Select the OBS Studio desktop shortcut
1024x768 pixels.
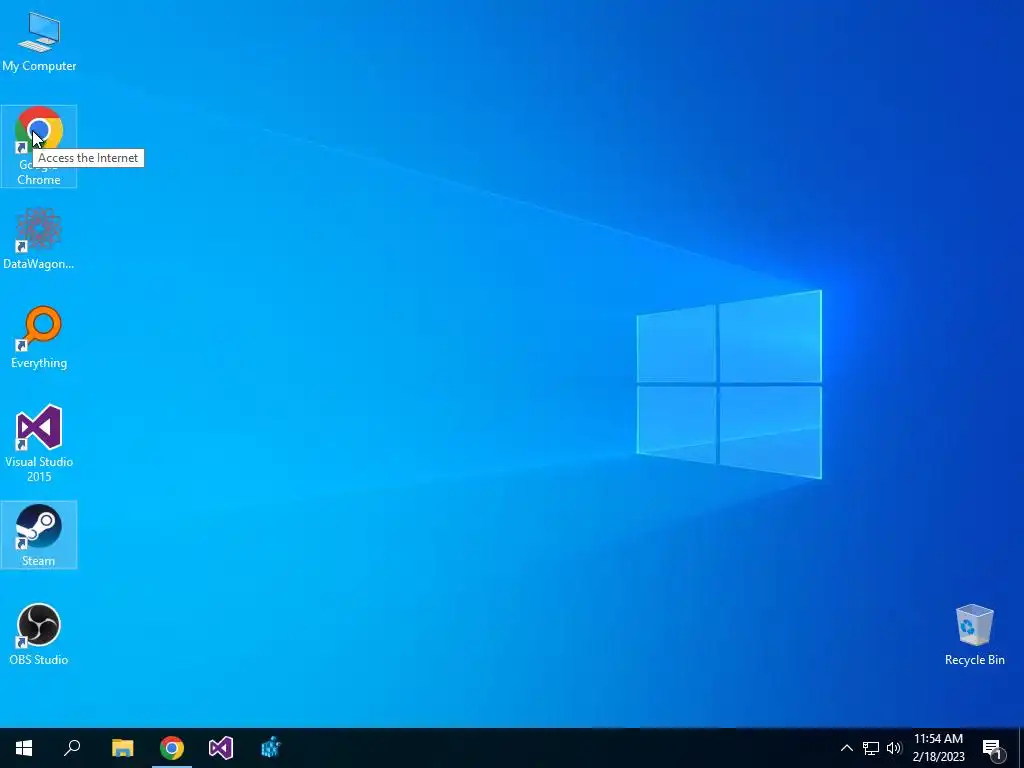tap(39, 634)
